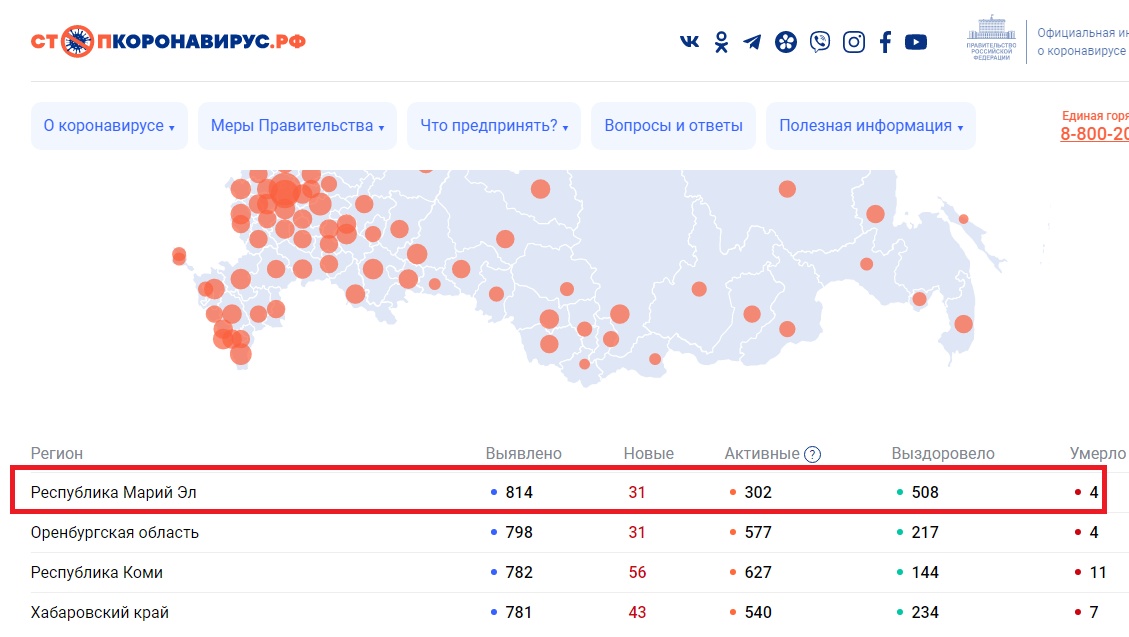
Task: Click the Russian Government building logo
Action: [x=991, y=38]
